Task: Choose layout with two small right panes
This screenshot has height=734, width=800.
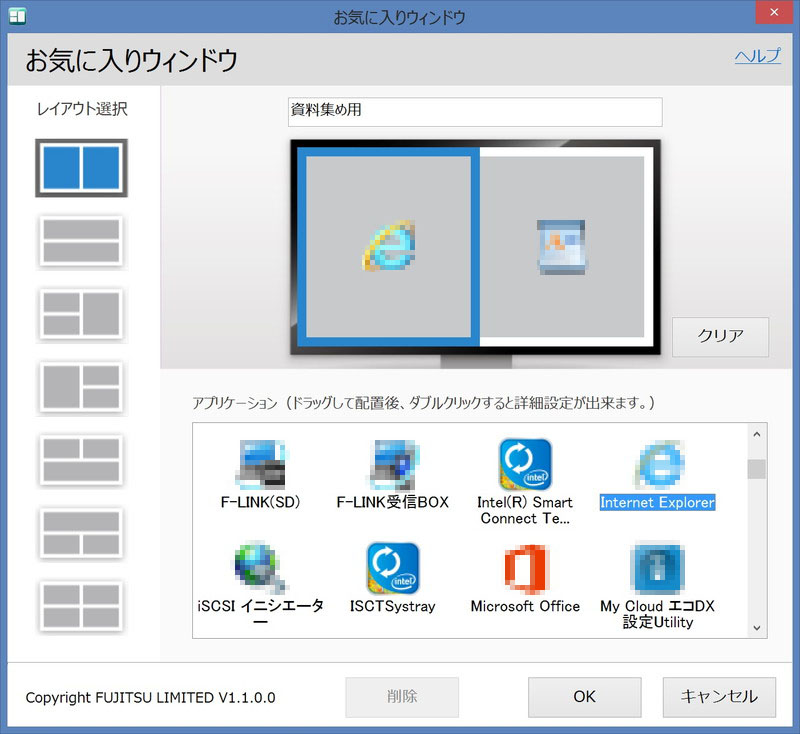Action: click(81, 386)
